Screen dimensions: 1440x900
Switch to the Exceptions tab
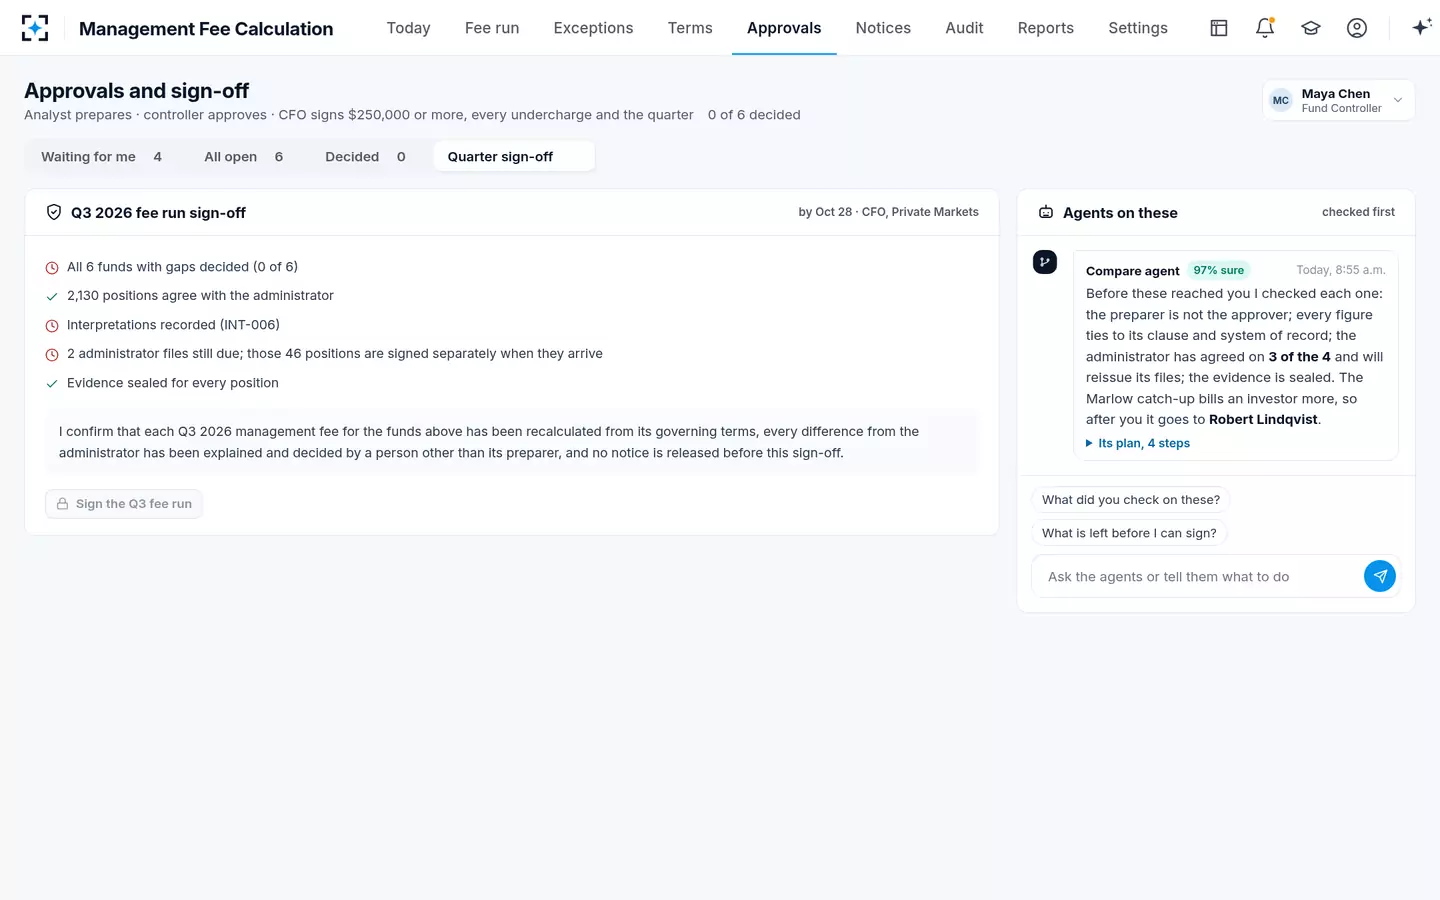[593, 28]
